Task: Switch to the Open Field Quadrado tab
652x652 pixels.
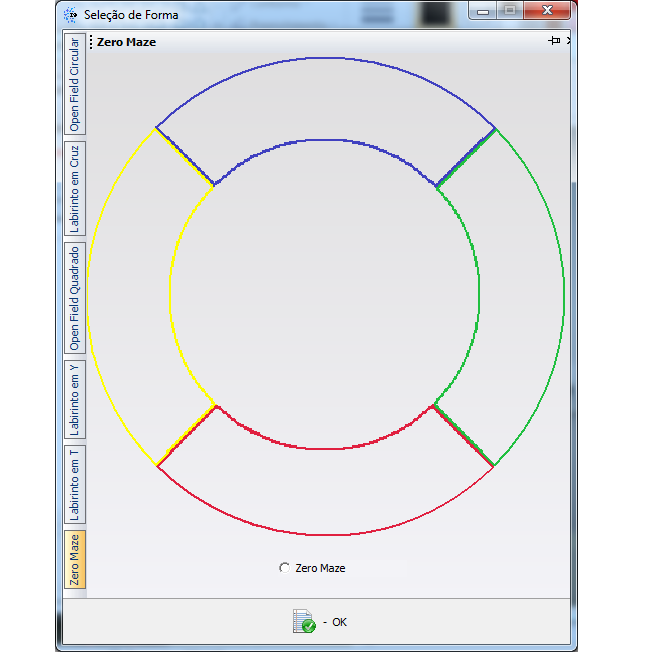Action: click(x=75, y=297)
